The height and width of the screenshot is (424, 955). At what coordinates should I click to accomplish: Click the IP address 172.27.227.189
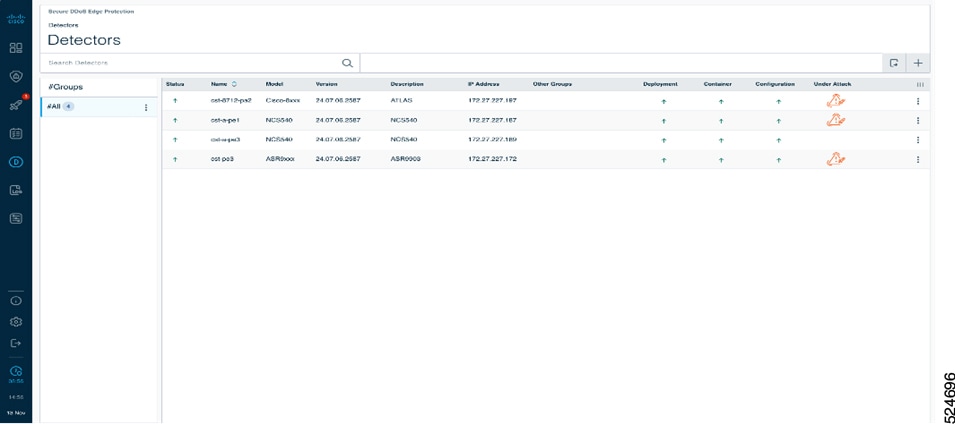tap(492, 140)
